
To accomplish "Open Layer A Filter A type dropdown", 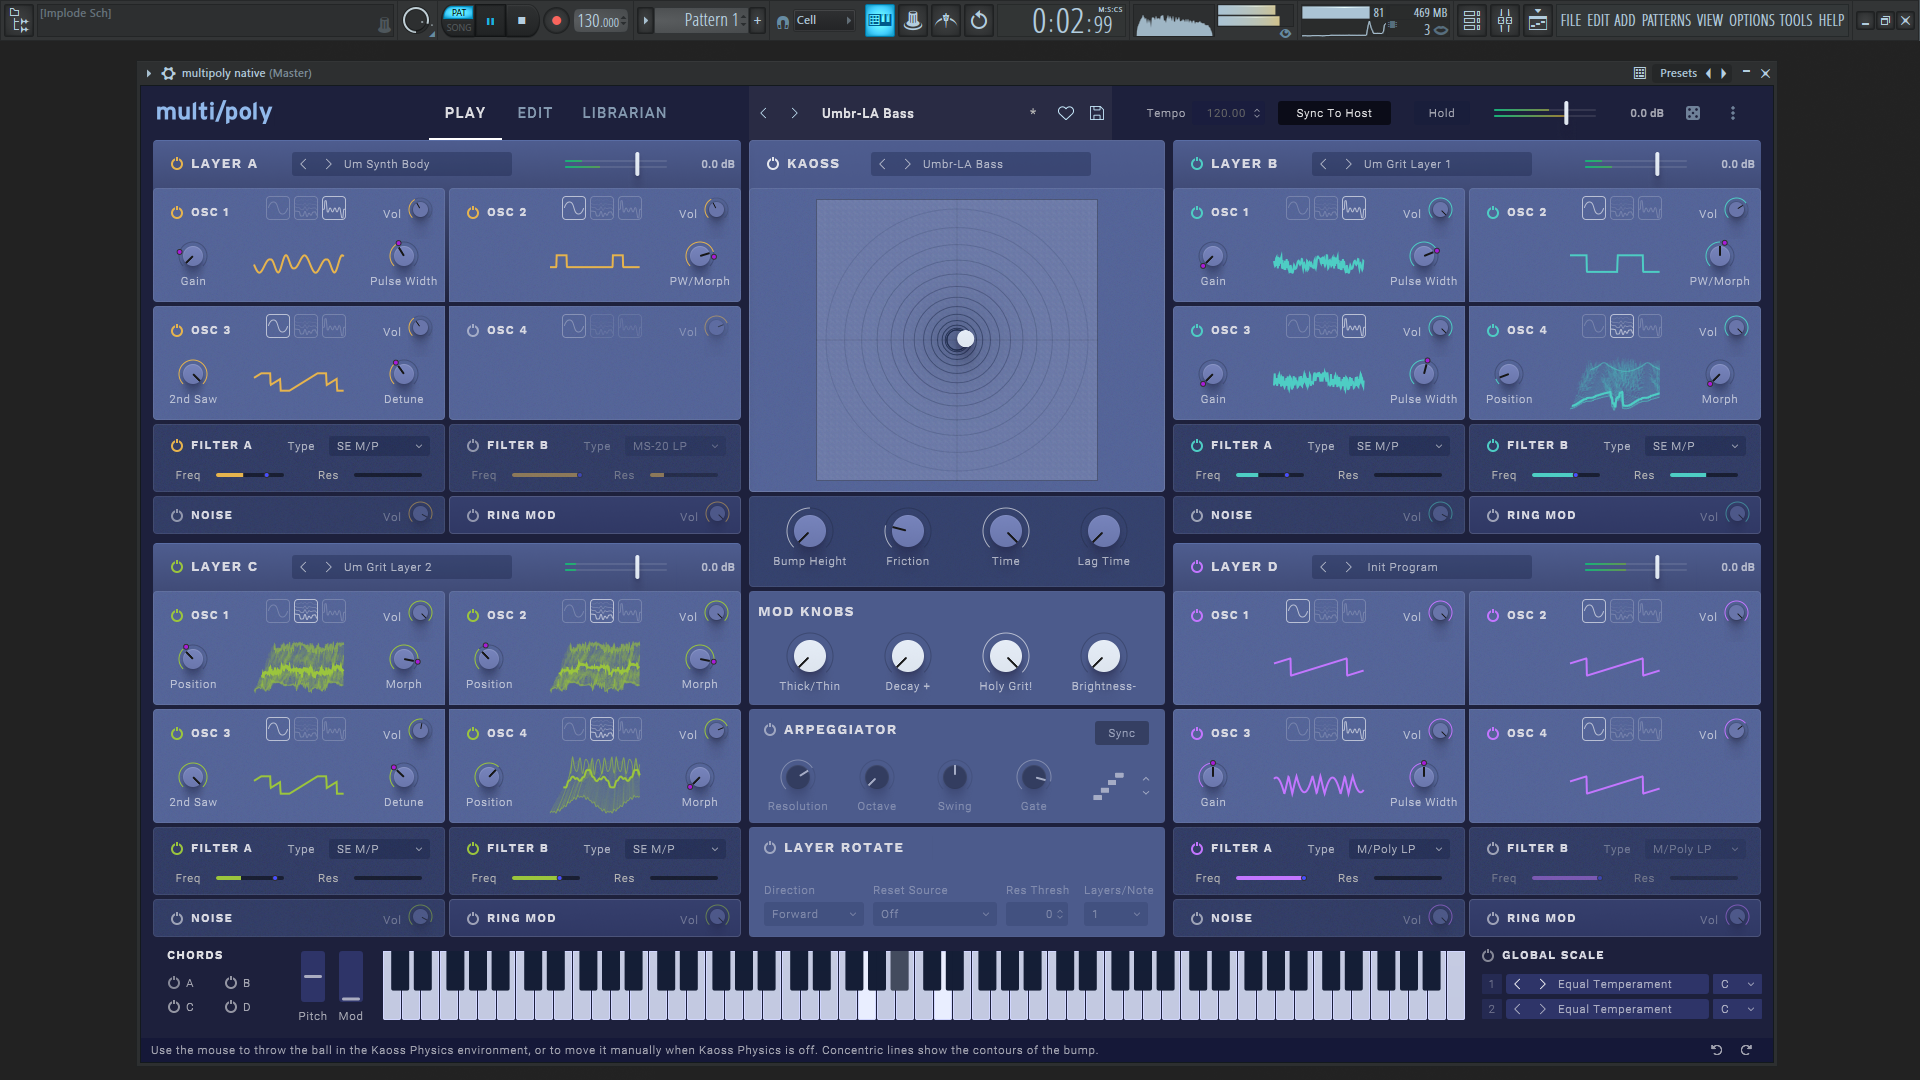I will 380,446.
